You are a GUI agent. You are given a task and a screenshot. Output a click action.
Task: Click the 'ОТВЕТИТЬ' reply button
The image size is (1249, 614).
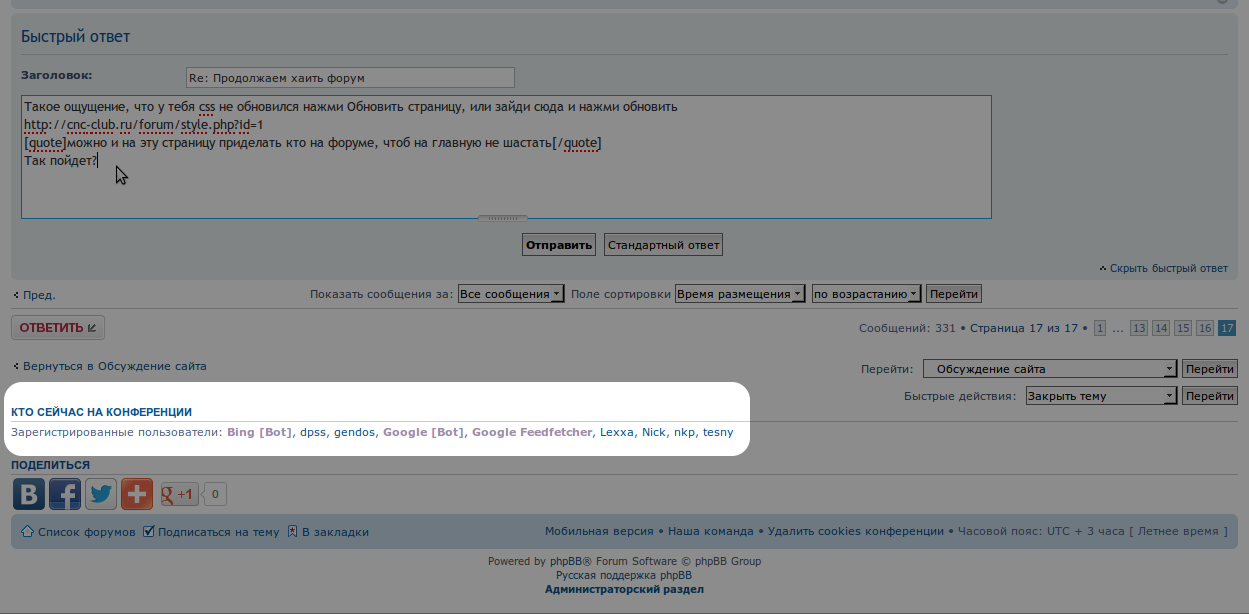pyautogui.click(x=58, y=328)
